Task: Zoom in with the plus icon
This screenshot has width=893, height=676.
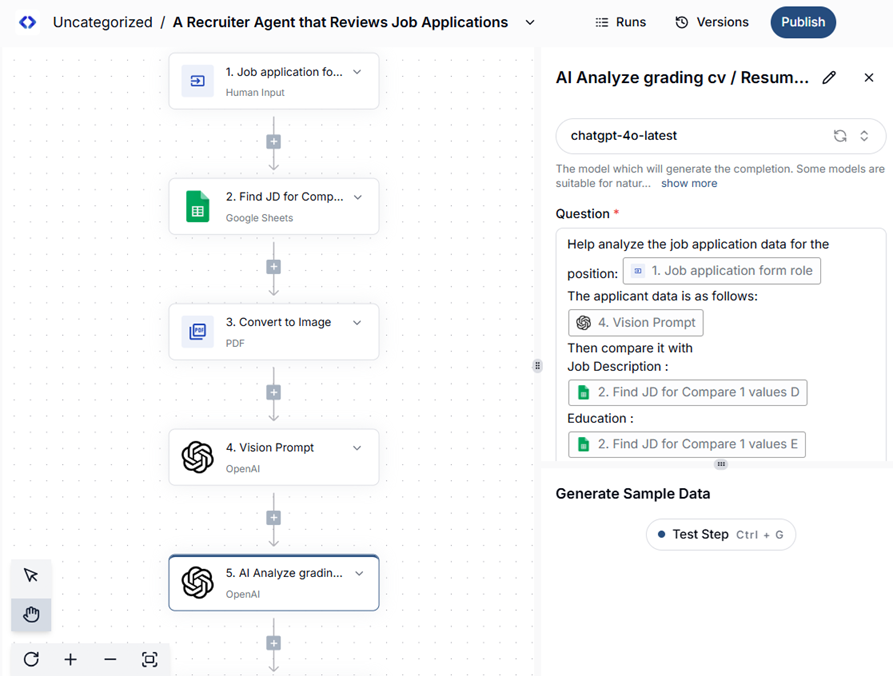Action: [x=71, y=659]
